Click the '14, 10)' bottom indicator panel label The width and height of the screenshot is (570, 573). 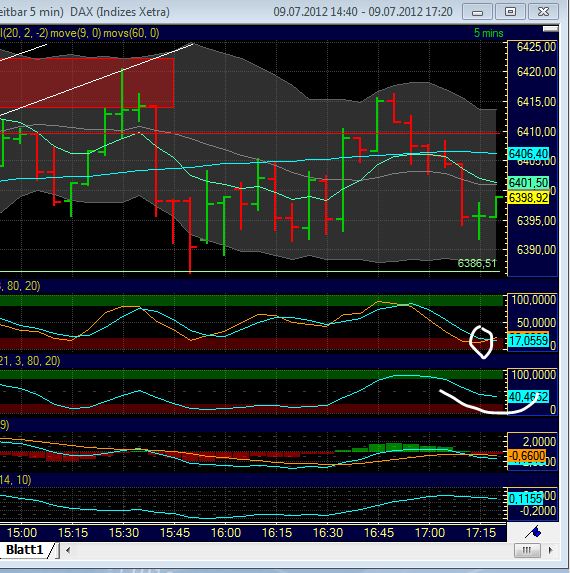click(15, 480)
